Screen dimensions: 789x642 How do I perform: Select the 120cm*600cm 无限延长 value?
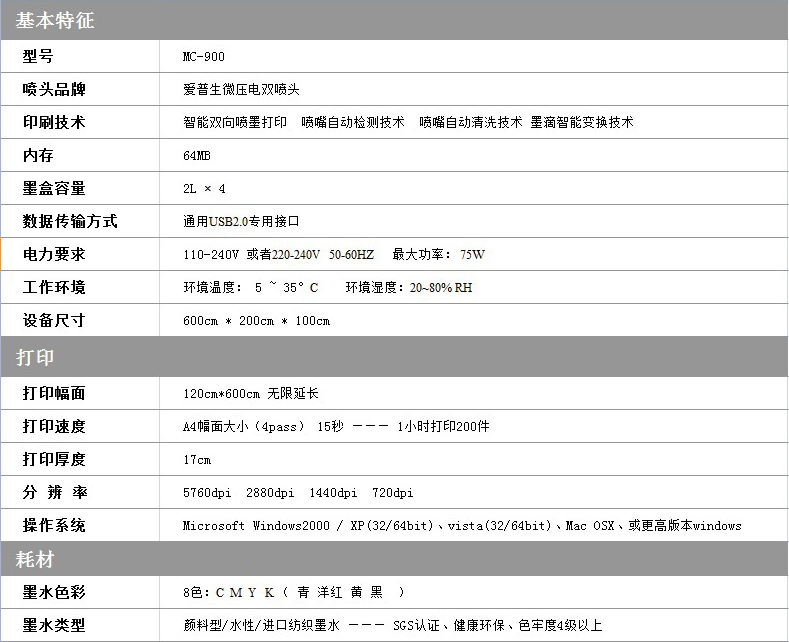click(251, 394)
